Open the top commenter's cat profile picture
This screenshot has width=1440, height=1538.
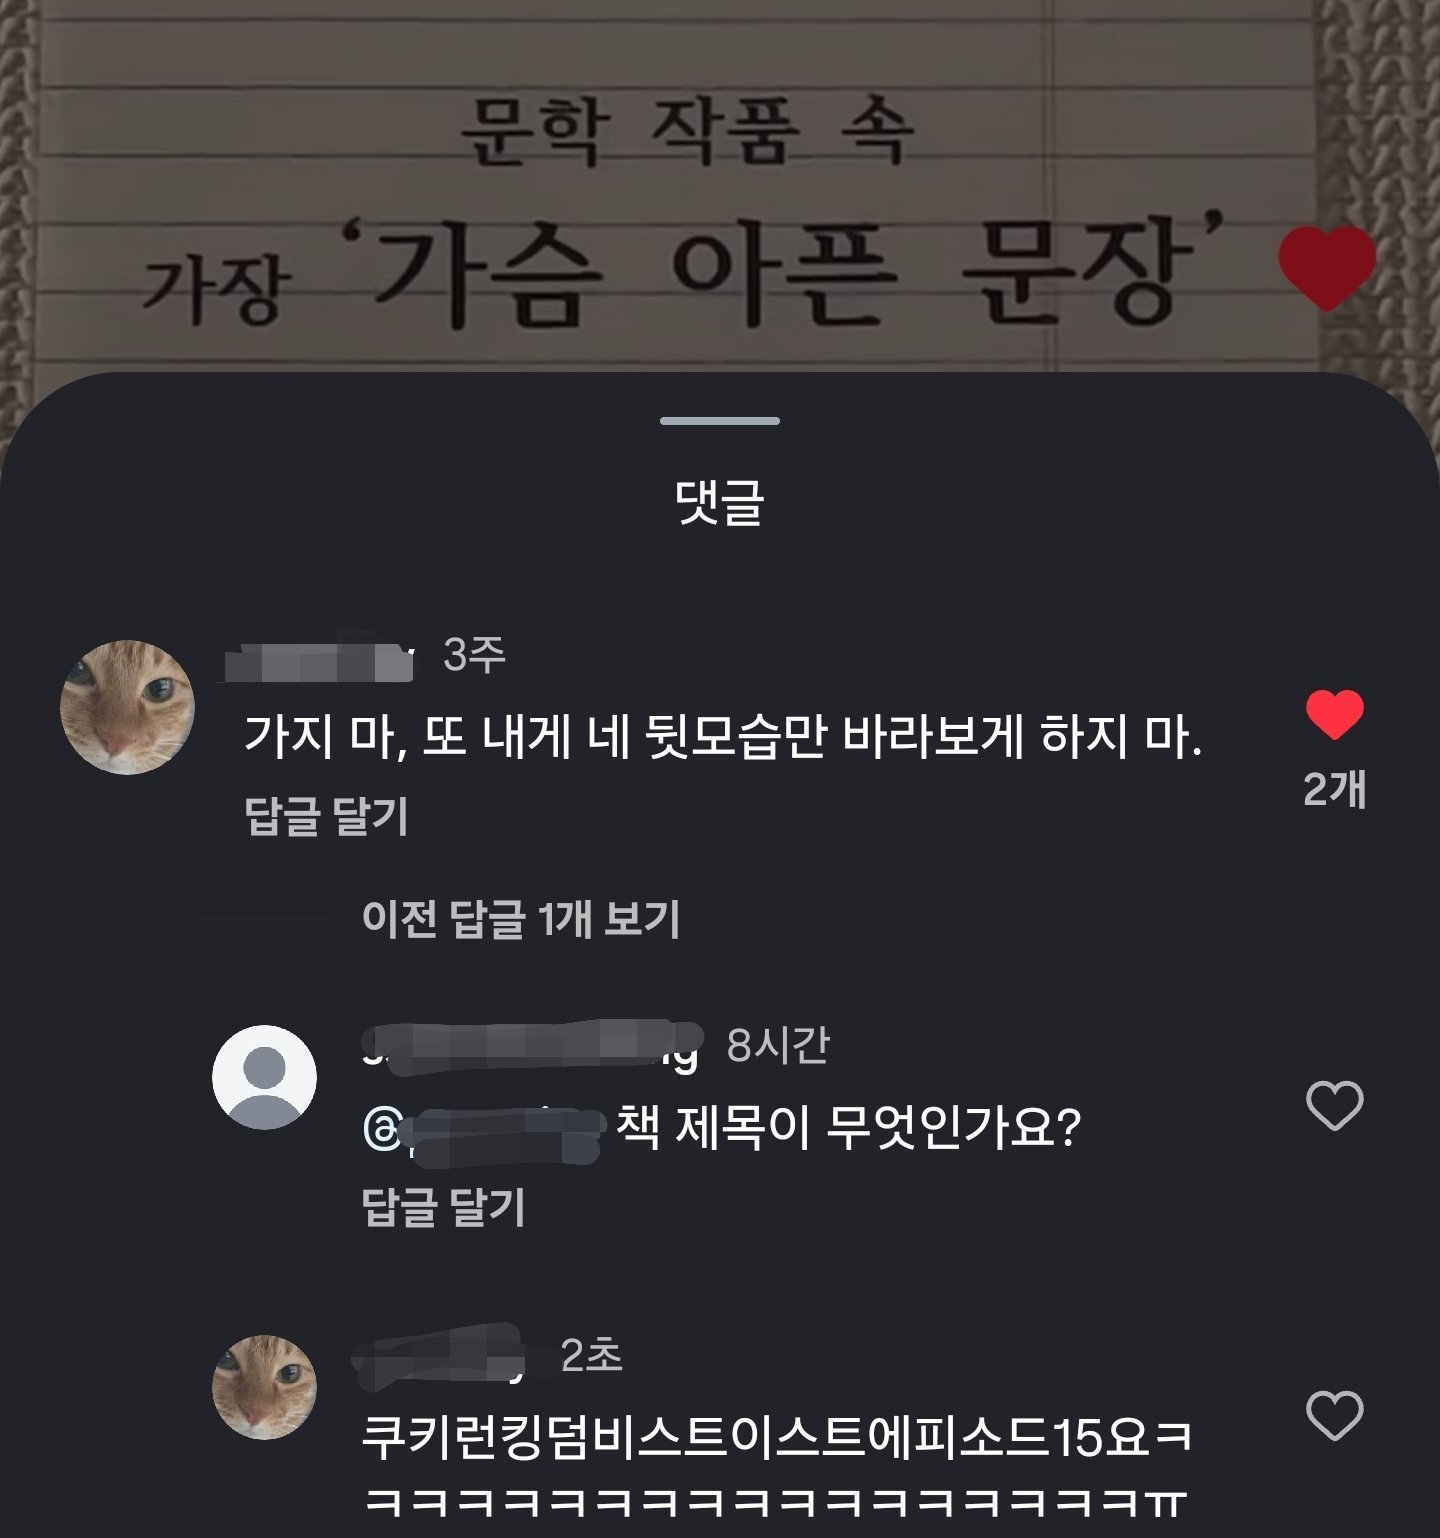127,707
